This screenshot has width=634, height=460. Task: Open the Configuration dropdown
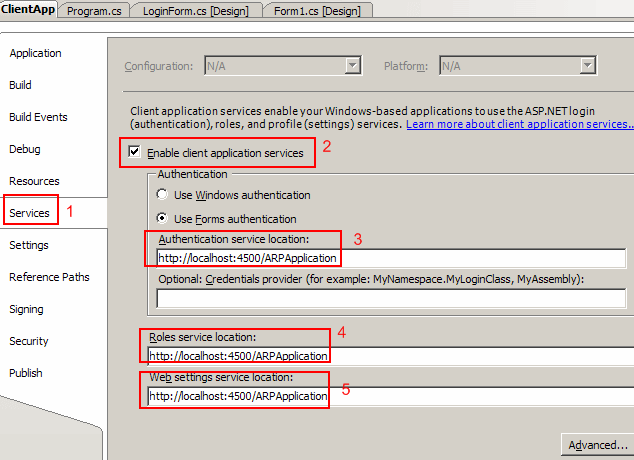tap(352, 66)
